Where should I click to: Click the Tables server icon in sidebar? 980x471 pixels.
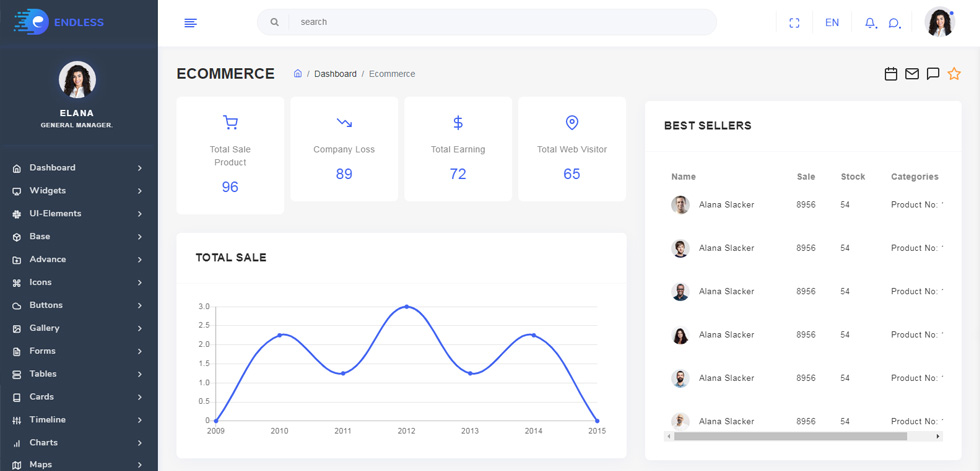[17, 374]
